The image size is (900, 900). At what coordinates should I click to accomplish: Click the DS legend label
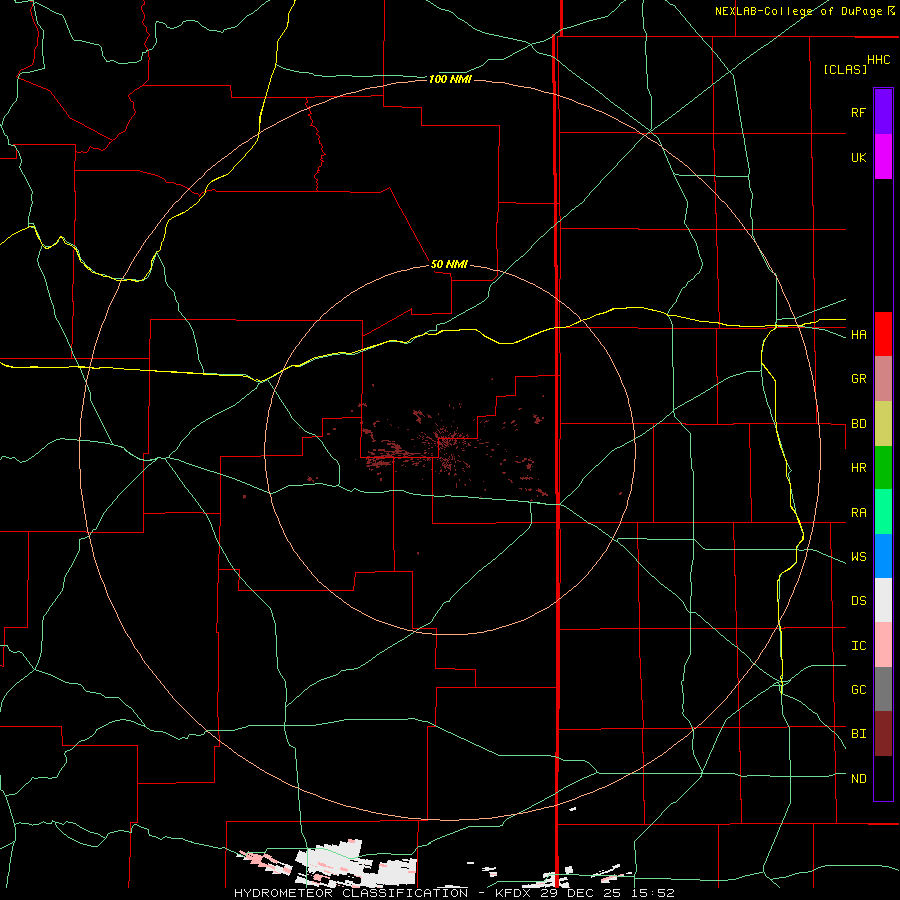[x=858, y=601]
